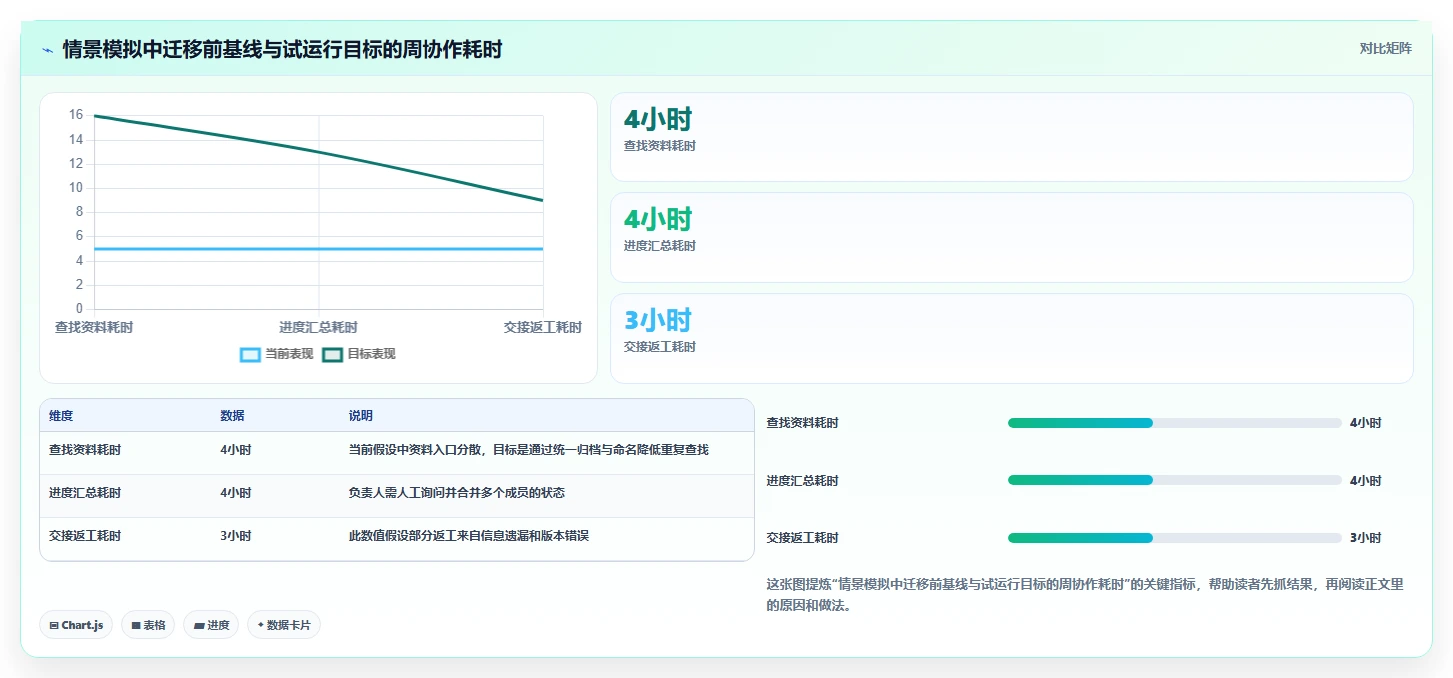Click the 4小时 value in 查找资料耗时 card
Viewport: 1453px width, 678px height.
coord(657,120)
